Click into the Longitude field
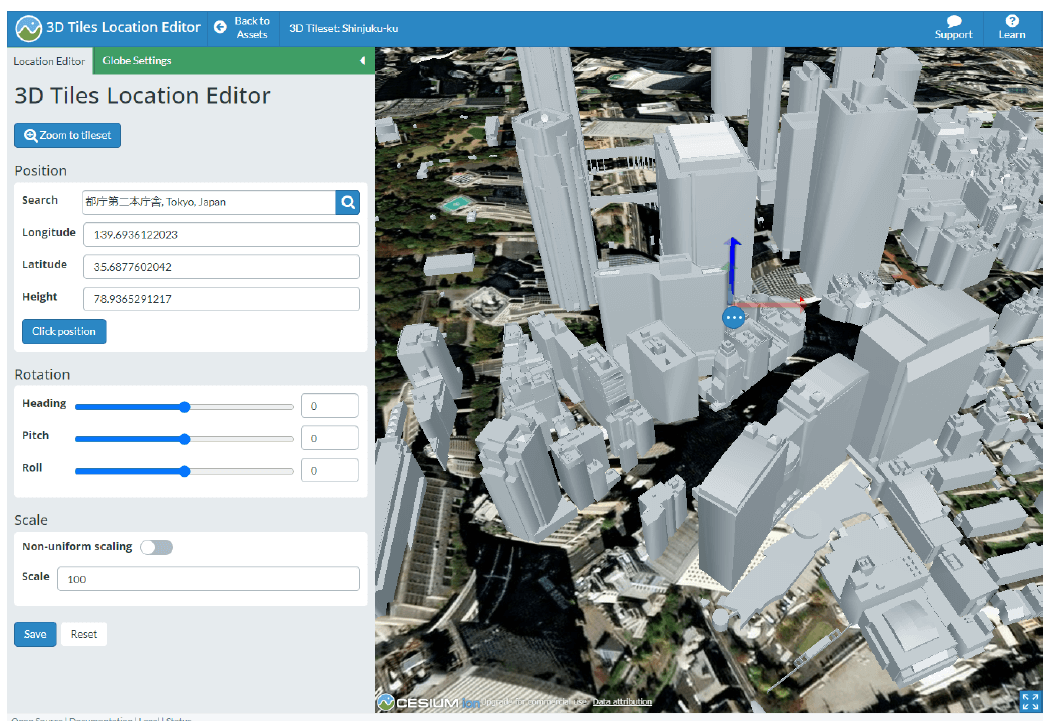 pyautogui.click(x=221, y=235)
